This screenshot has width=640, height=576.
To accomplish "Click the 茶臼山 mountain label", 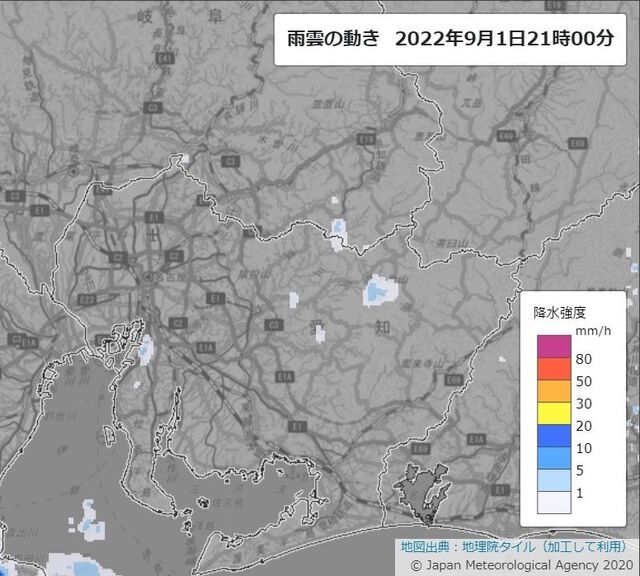I will [x=452, y=244].
